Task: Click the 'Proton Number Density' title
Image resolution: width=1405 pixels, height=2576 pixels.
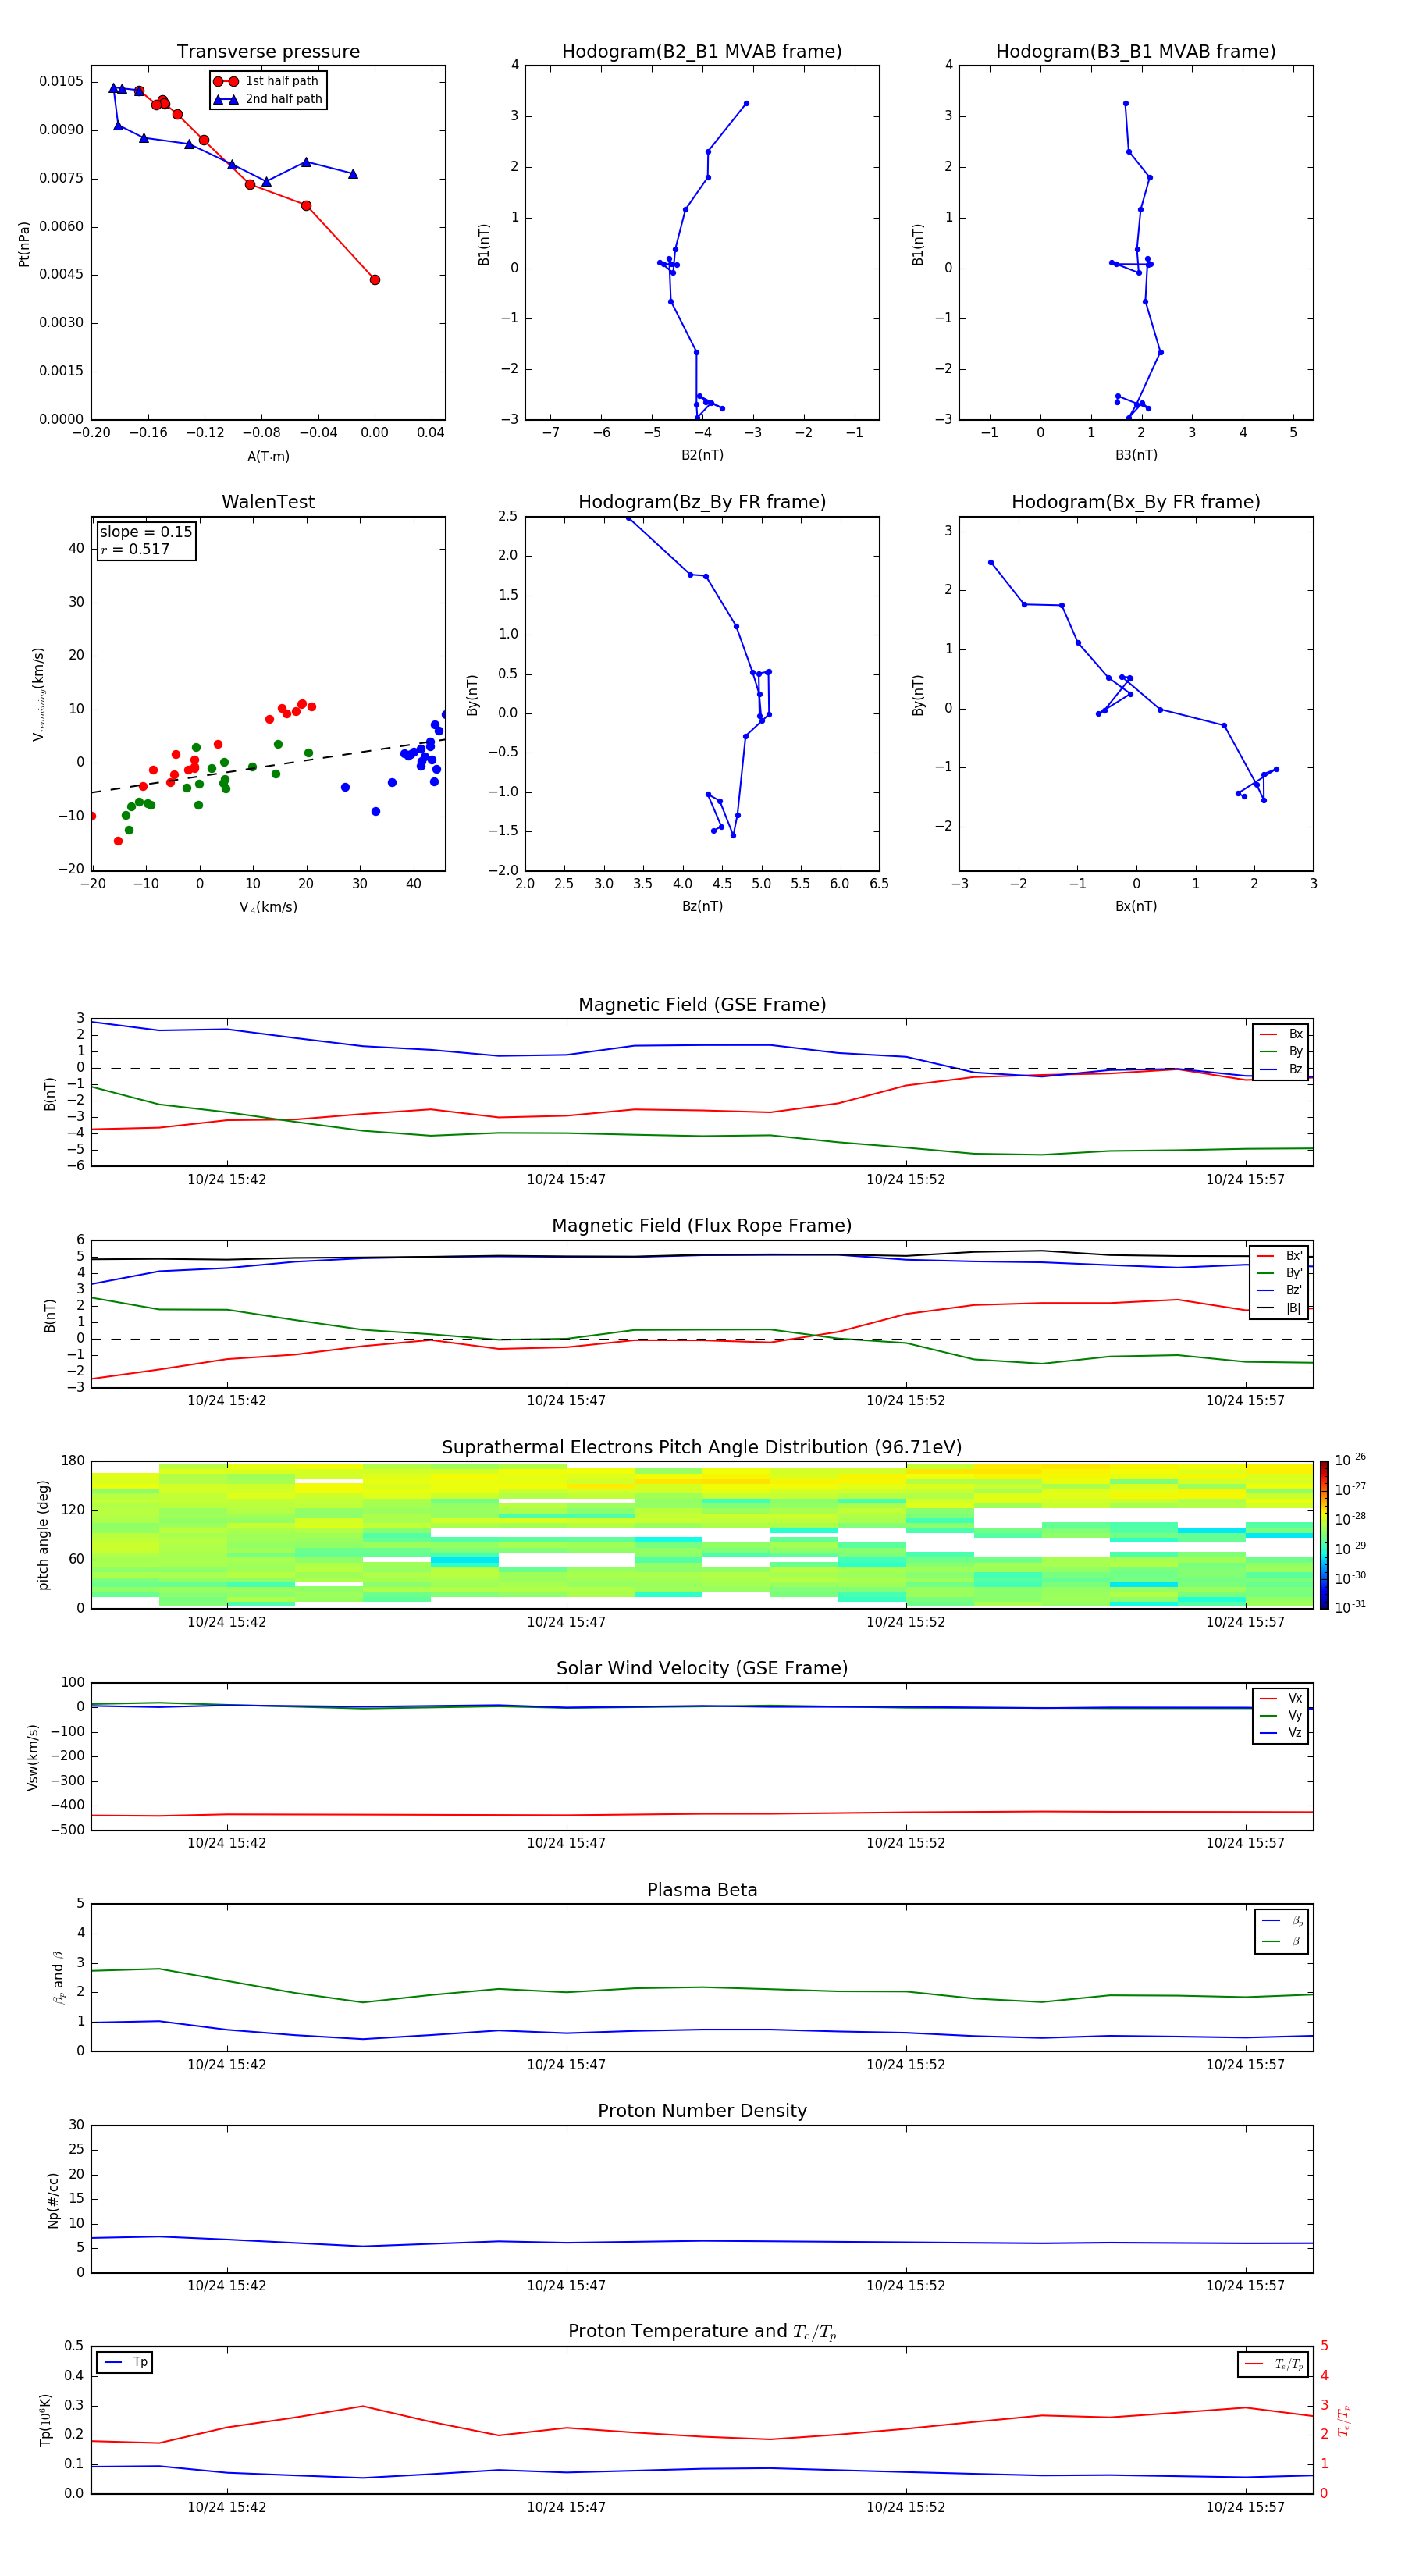Action: [702, 2111]
